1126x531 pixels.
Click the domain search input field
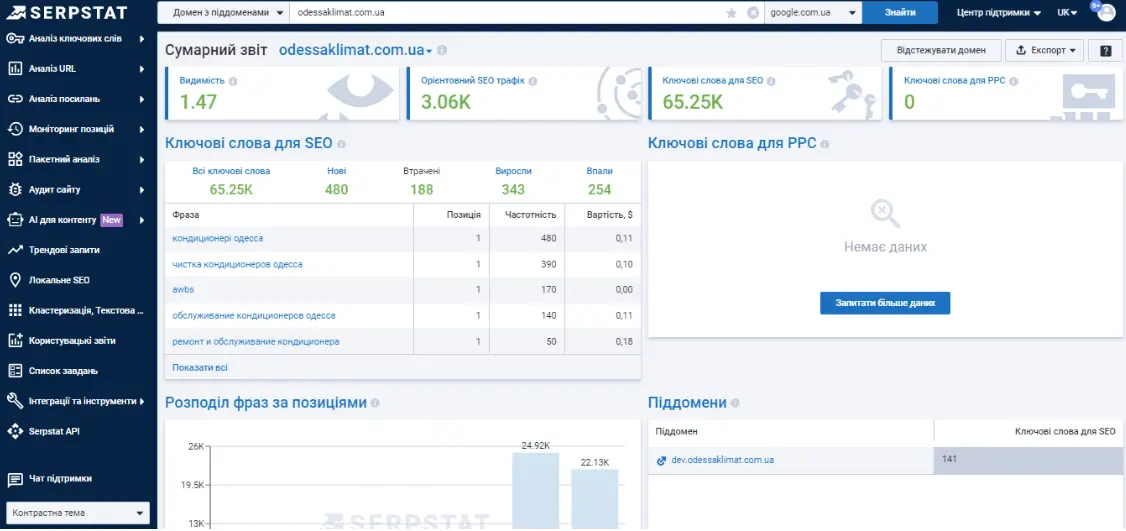(506, 13)
